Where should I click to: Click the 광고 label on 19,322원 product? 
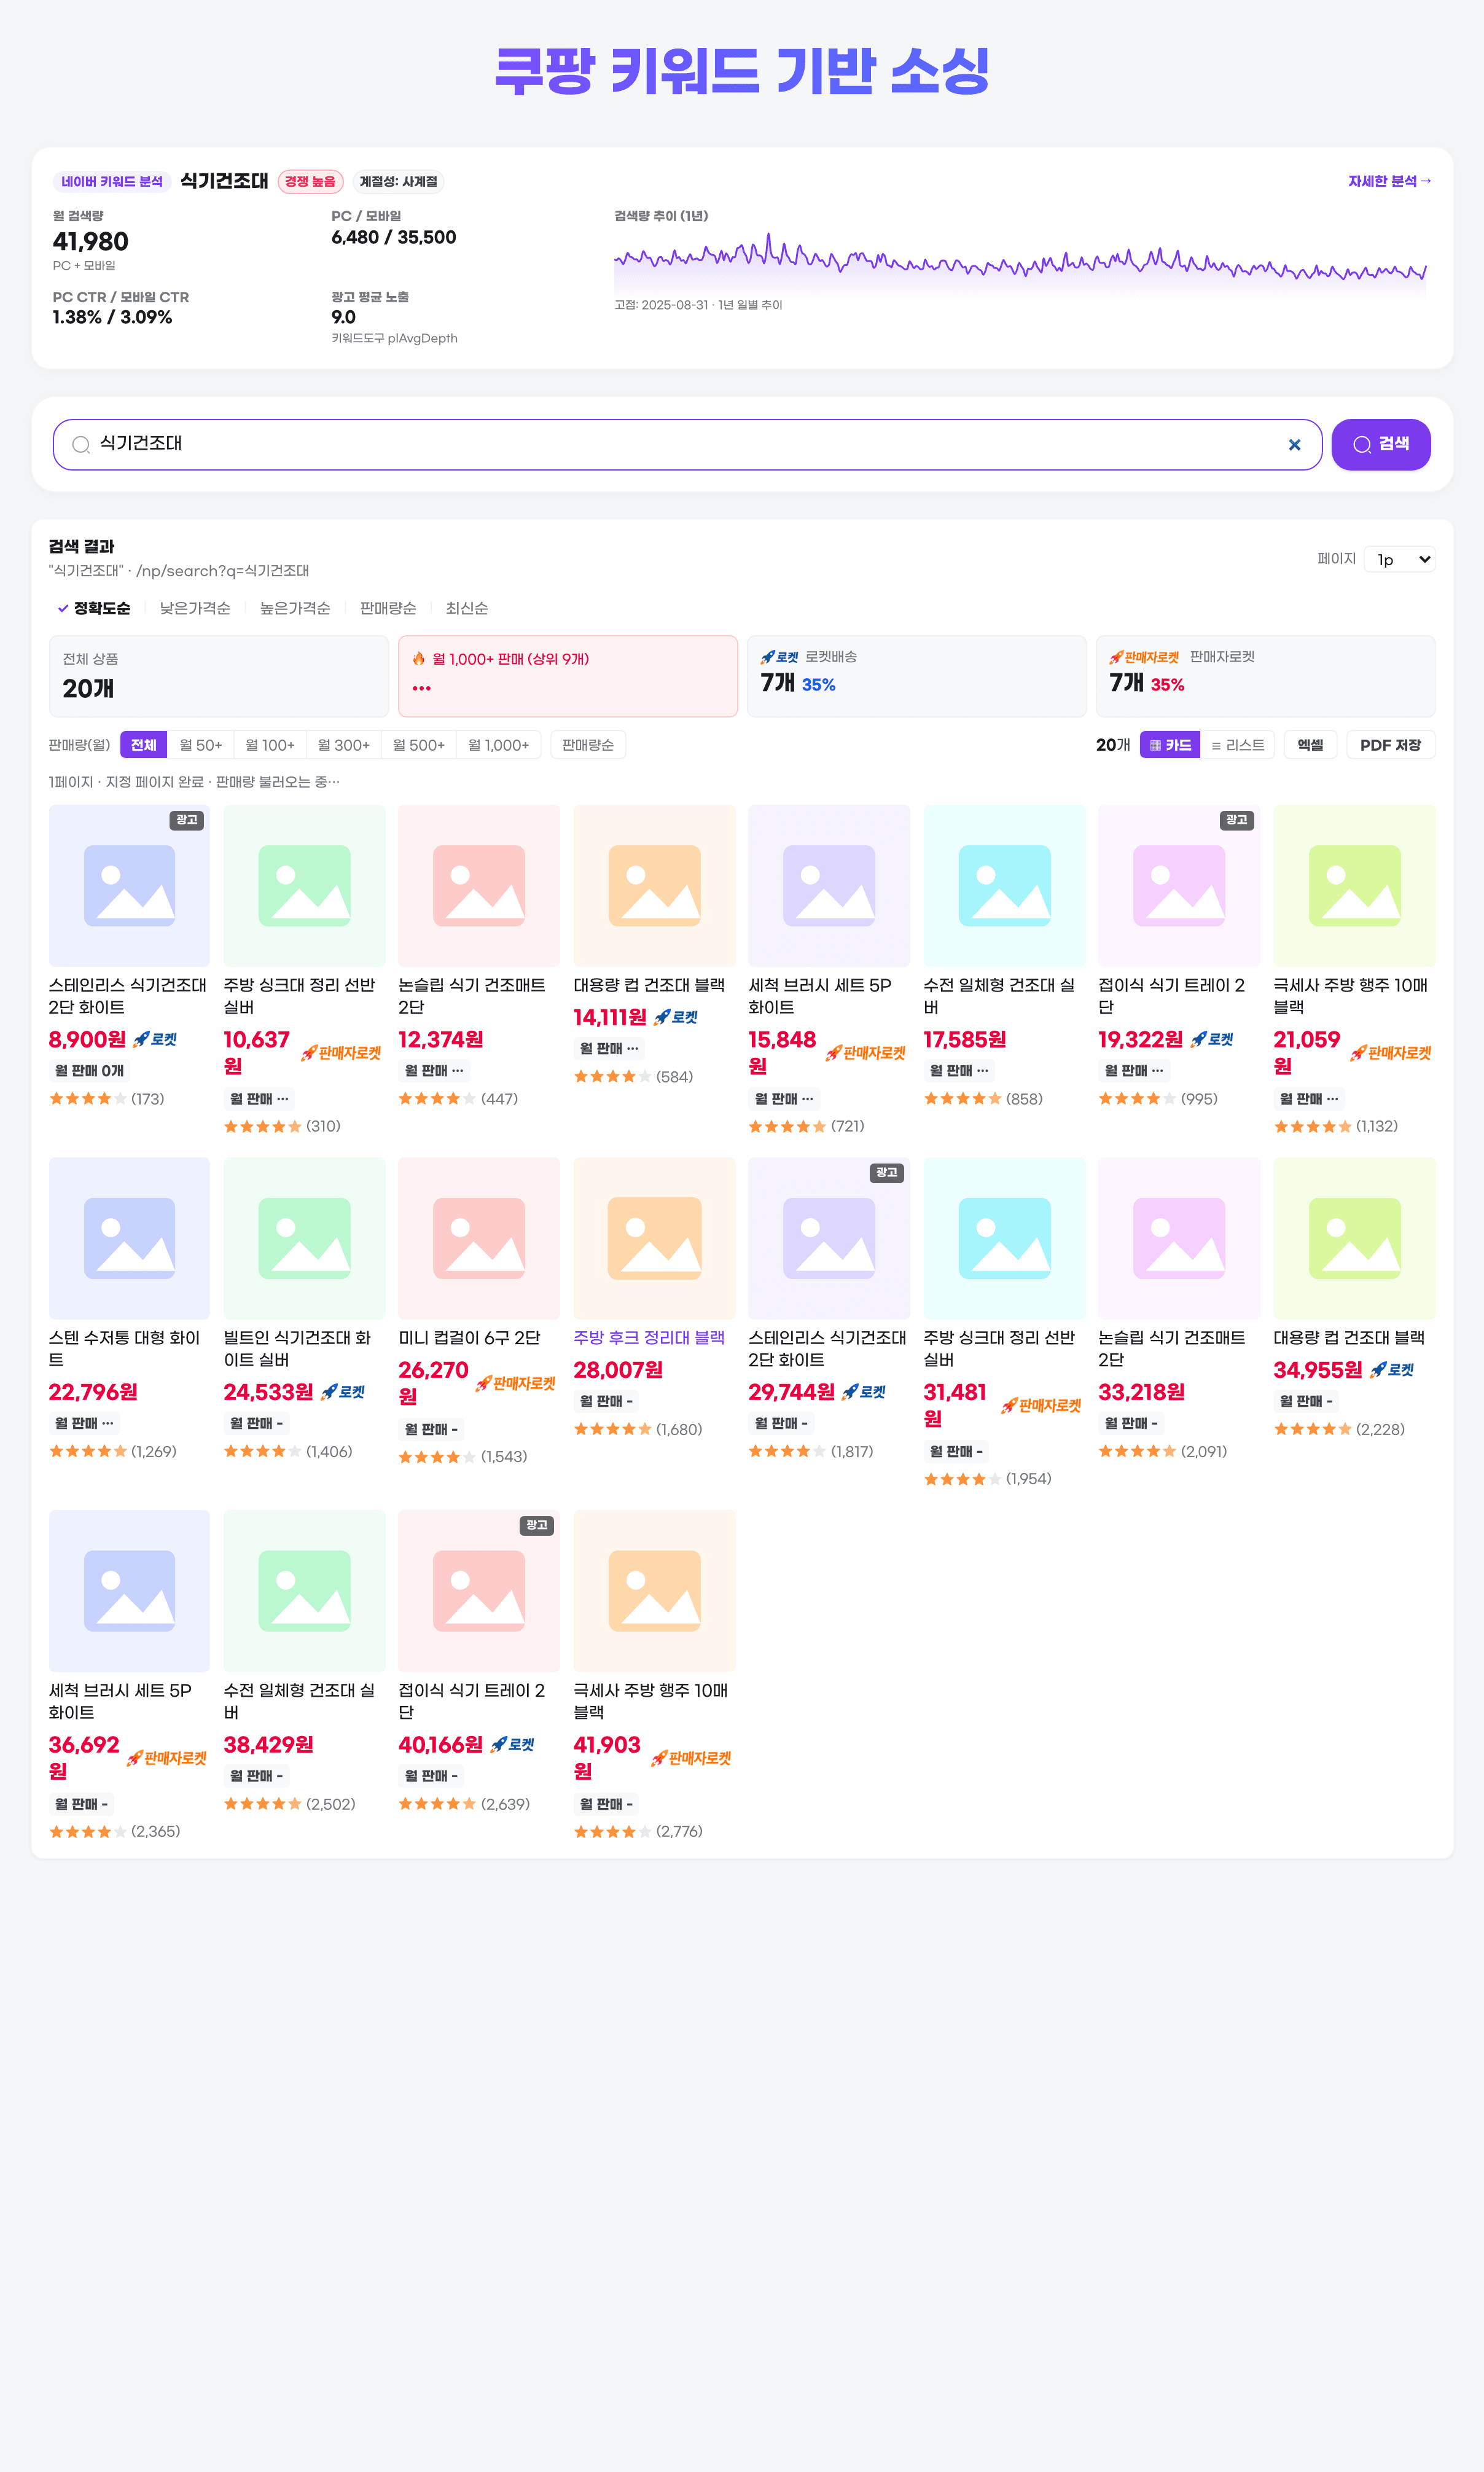1237,820
